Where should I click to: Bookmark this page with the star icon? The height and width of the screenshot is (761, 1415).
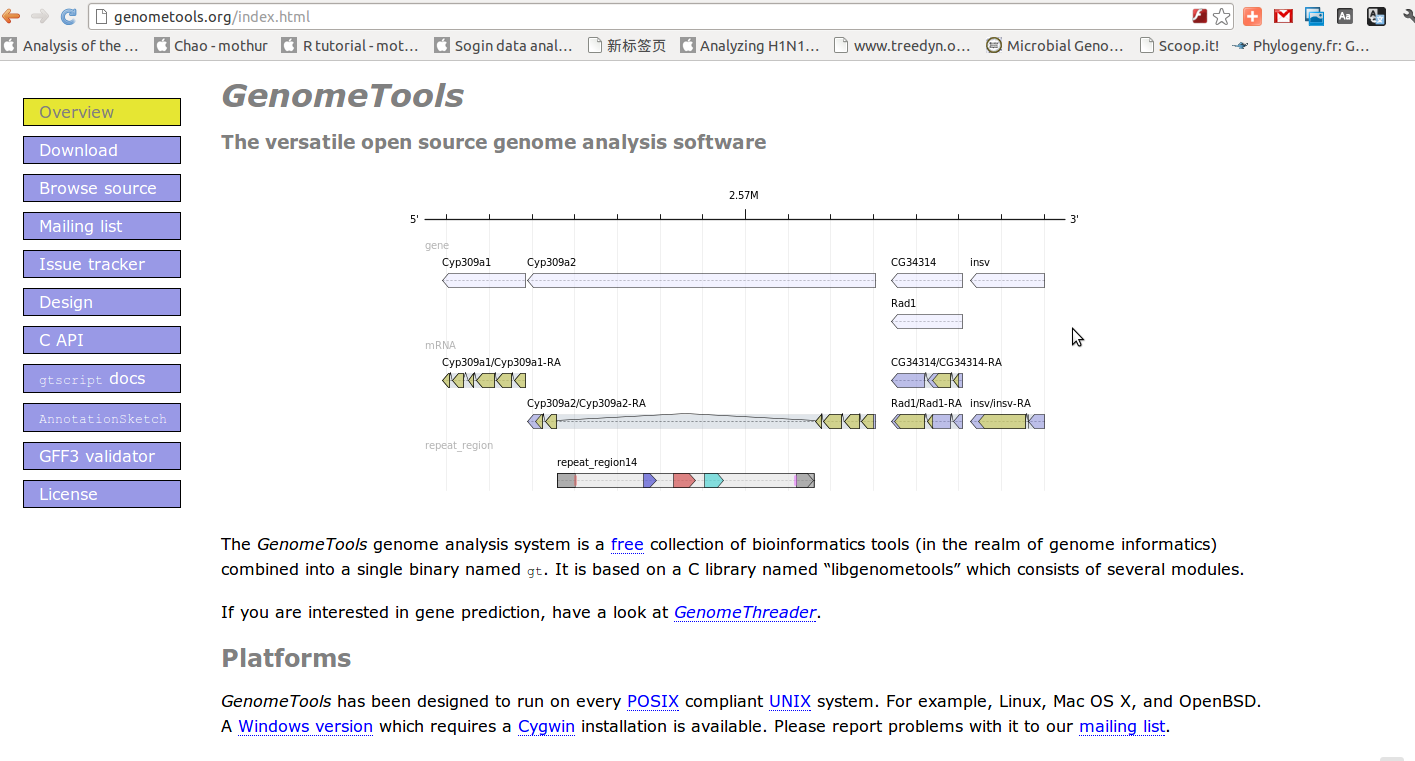point(1221,16)
